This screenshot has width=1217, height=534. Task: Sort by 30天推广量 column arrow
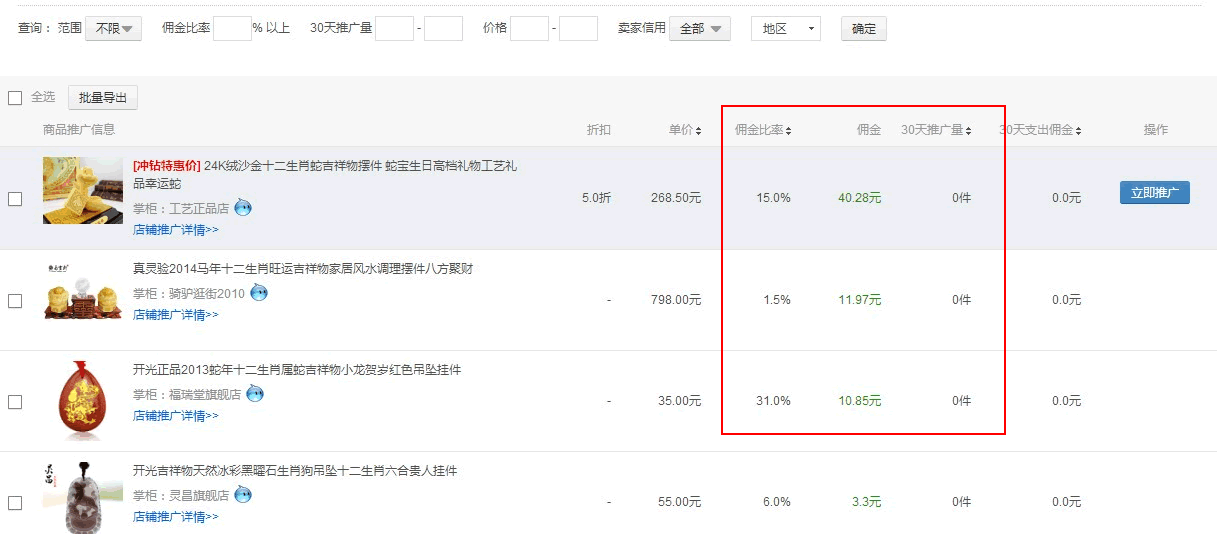click(x=968, y=130)
